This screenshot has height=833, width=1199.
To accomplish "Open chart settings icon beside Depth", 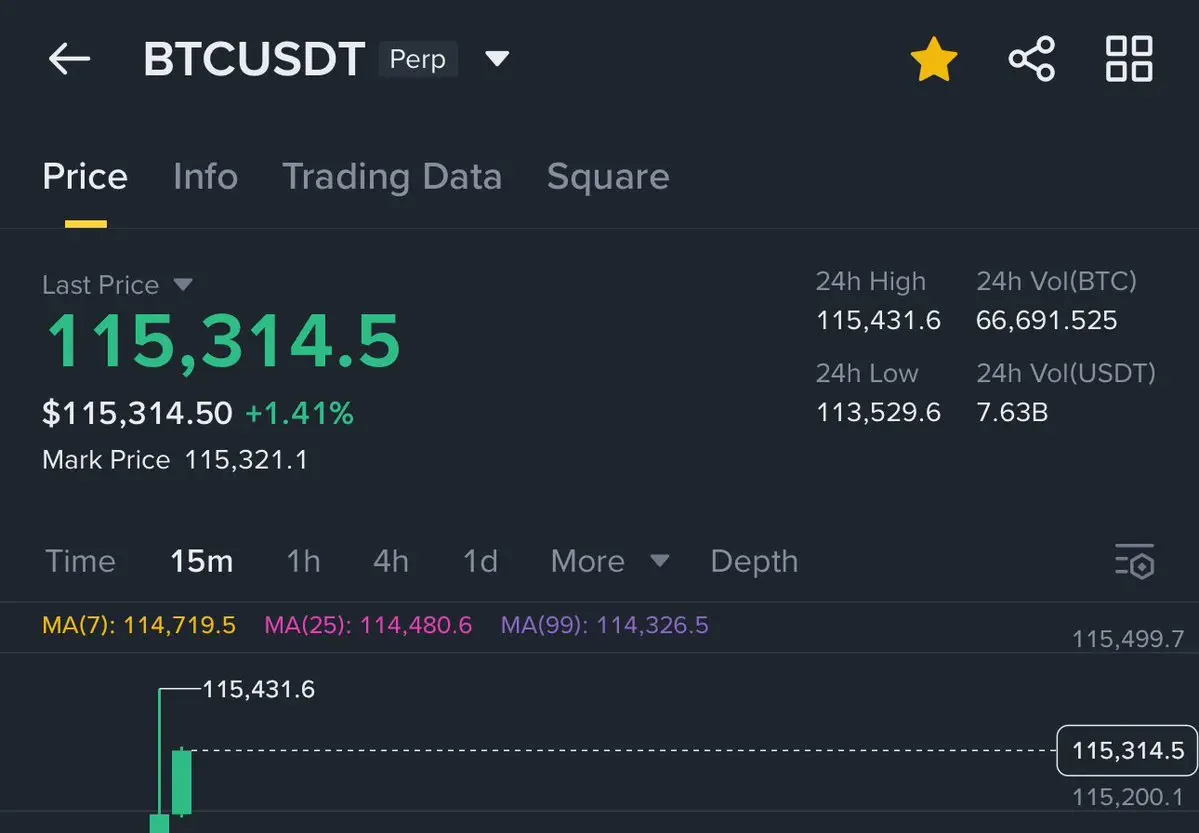I will point(1134,562).
